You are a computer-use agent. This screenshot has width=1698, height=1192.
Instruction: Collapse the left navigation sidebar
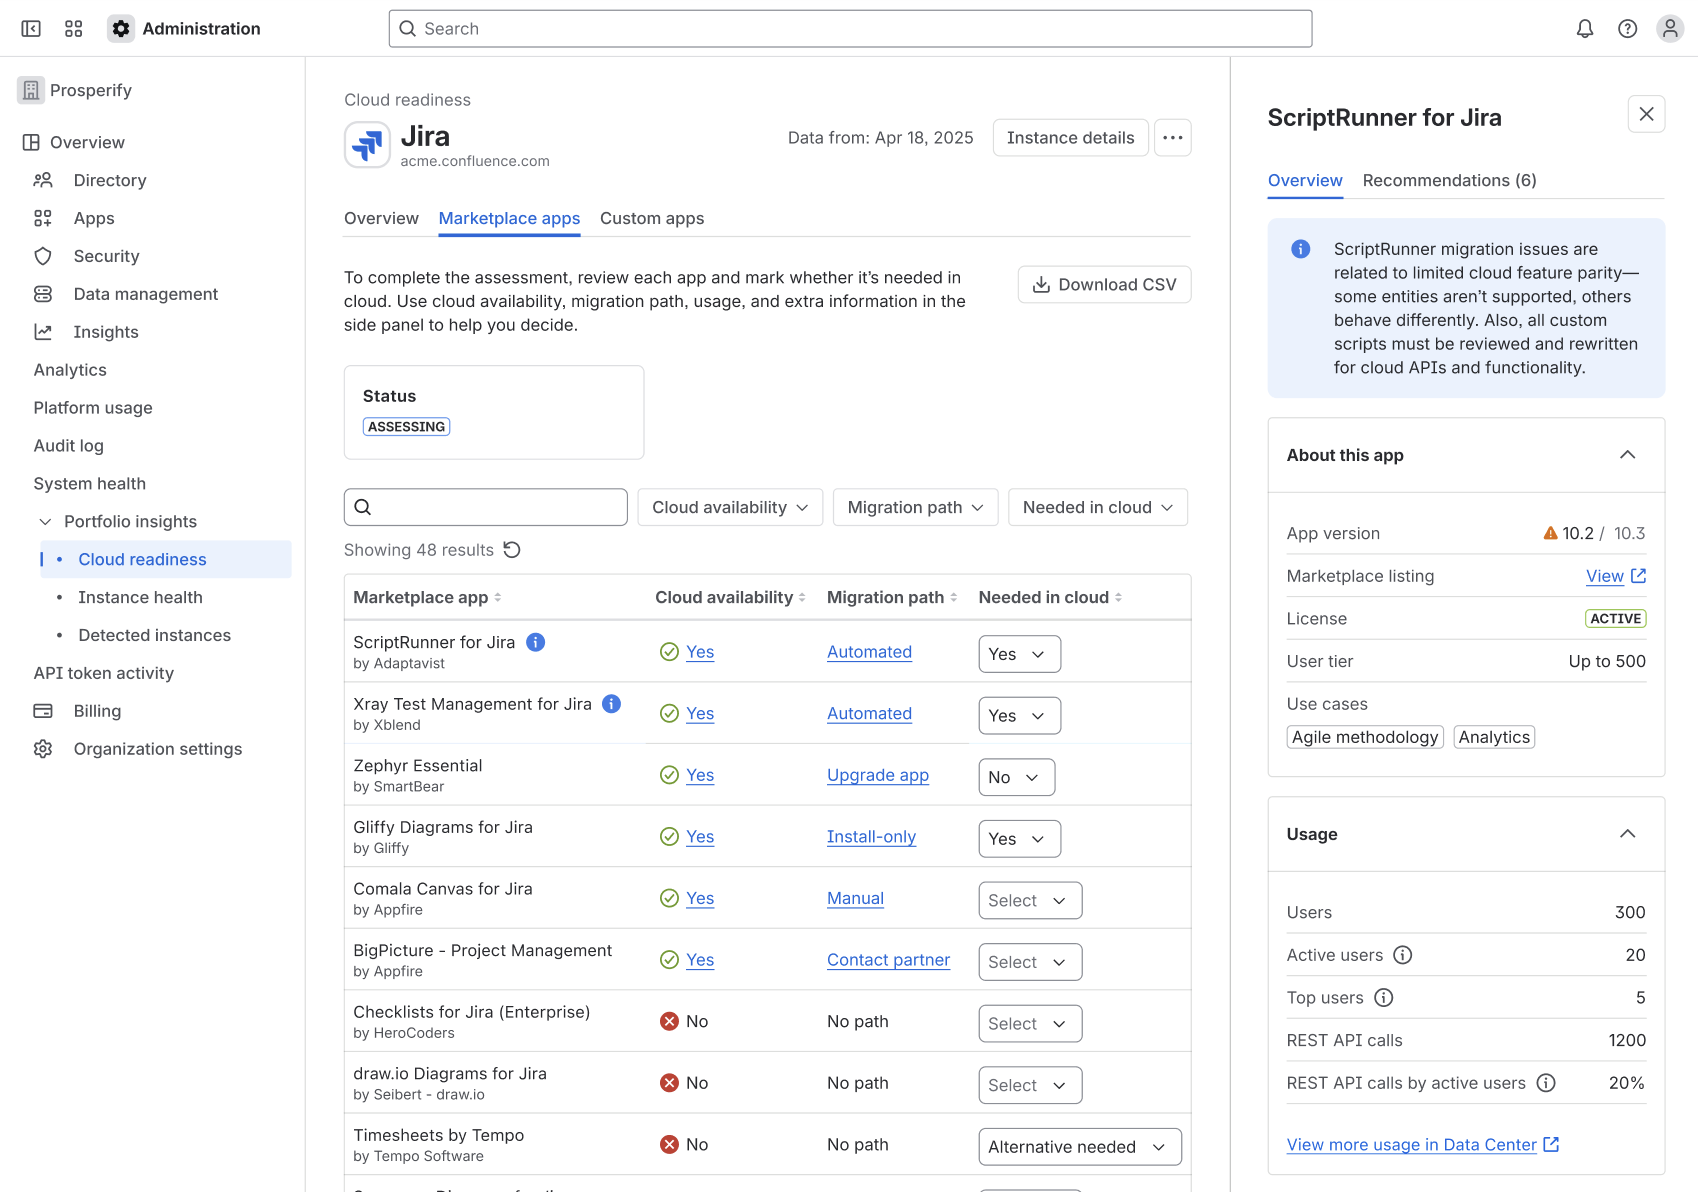(30, 28)
